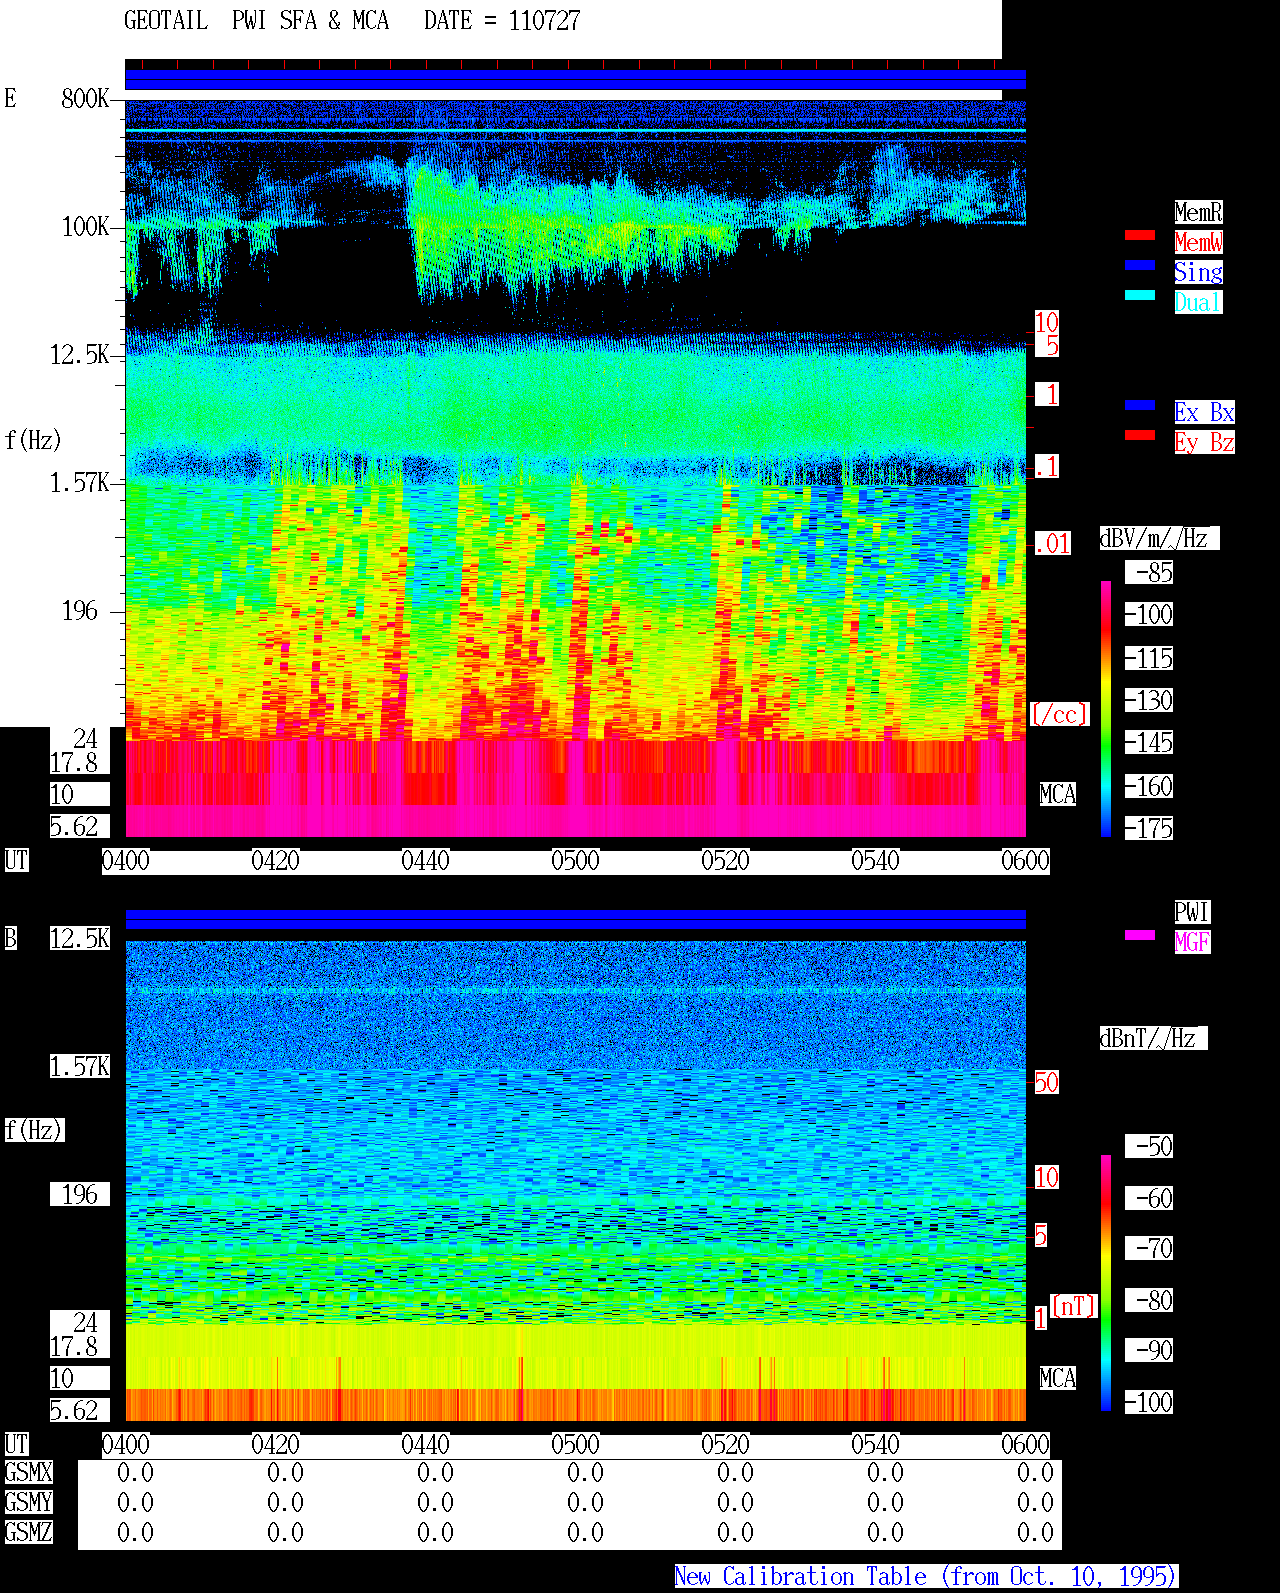Click the [/cc] density axis label
The height and width of the screenshot is (1593, 1280).
(x=1059, y=715)
